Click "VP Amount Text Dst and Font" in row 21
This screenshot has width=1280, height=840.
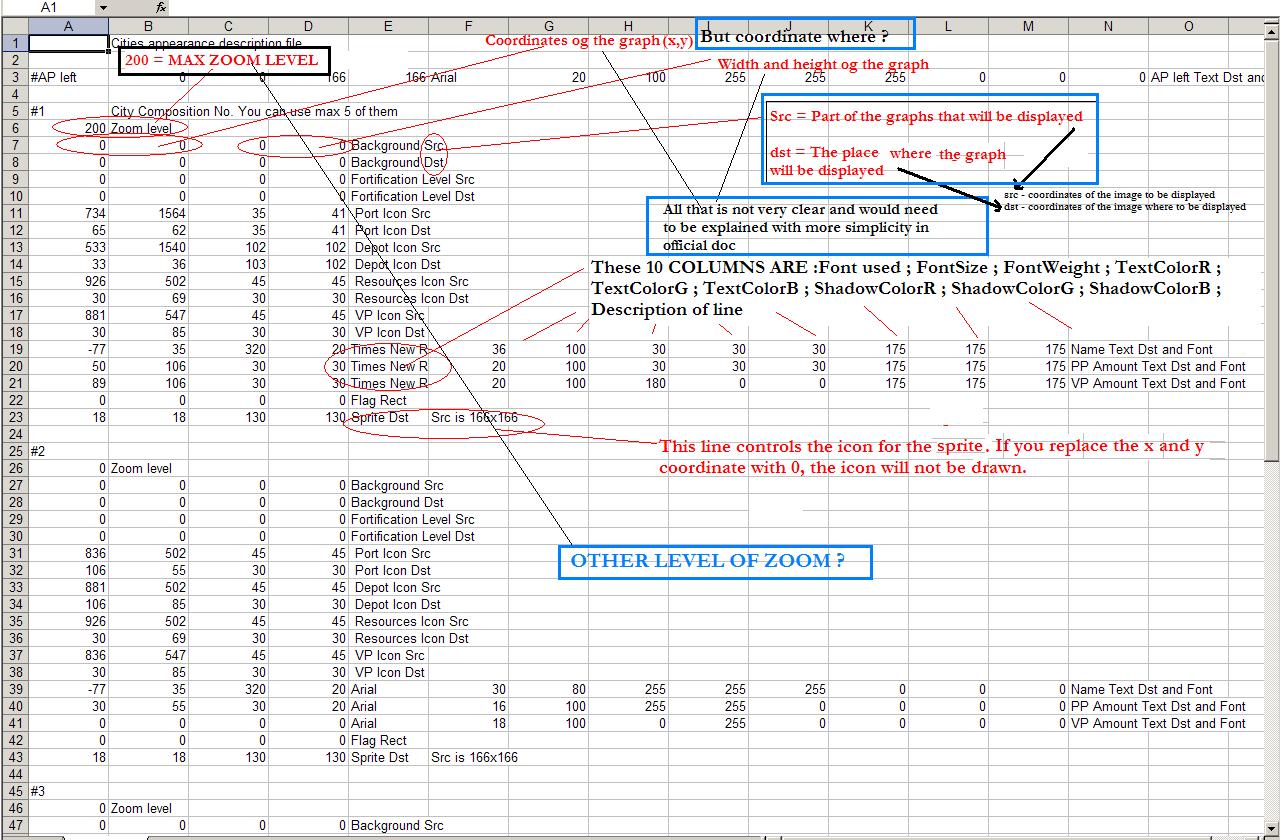[x=1159, y=383]
